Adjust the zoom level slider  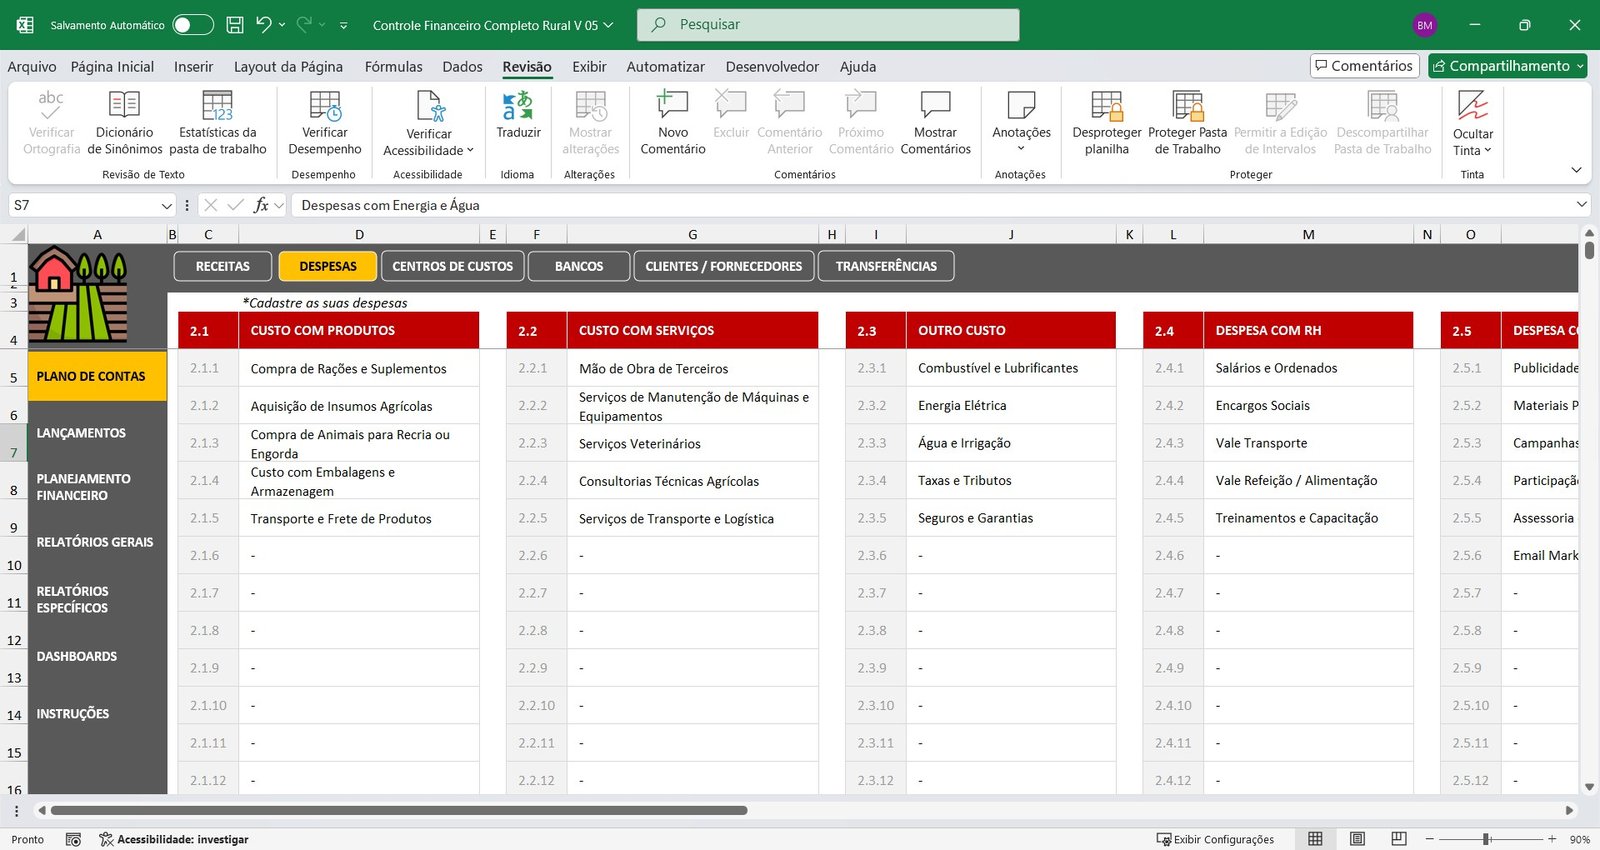1487,839
